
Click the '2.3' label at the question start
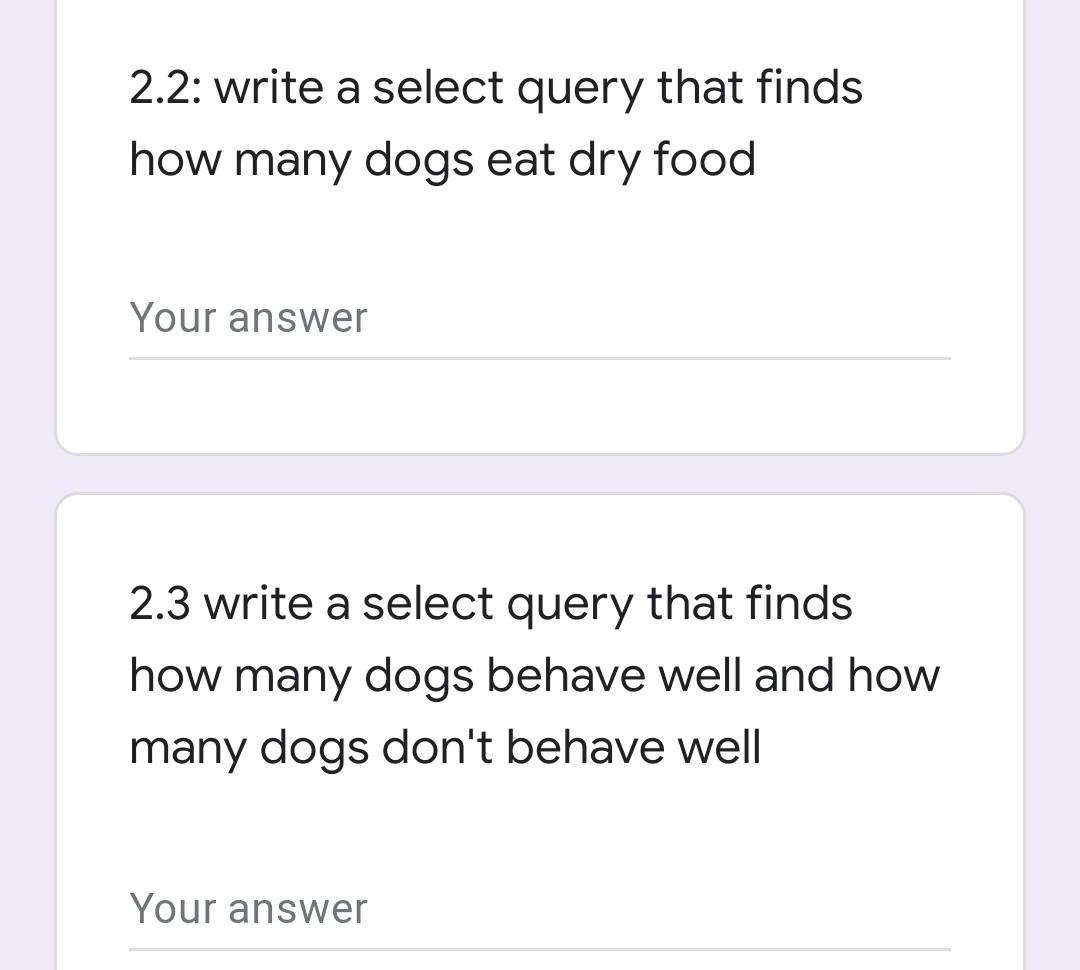tap(158, 602)
